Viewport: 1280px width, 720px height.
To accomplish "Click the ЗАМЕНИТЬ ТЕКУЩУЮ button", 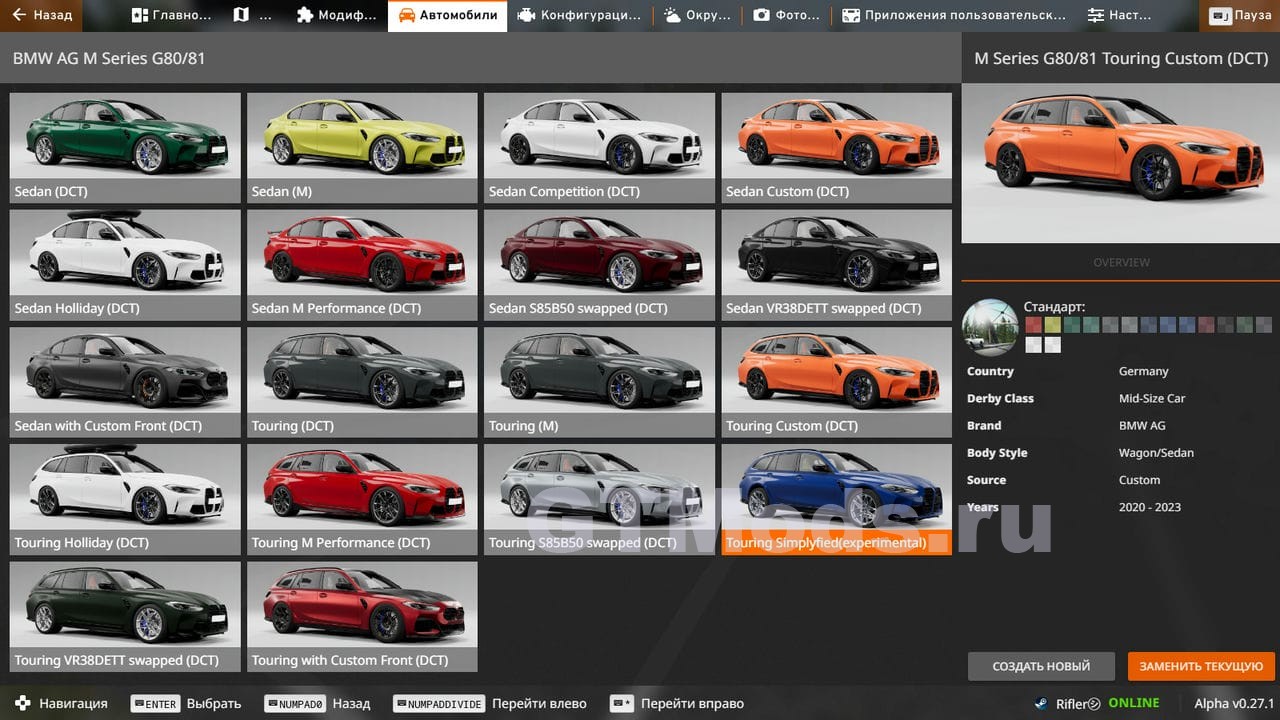I will click(x=1201, y=666).
